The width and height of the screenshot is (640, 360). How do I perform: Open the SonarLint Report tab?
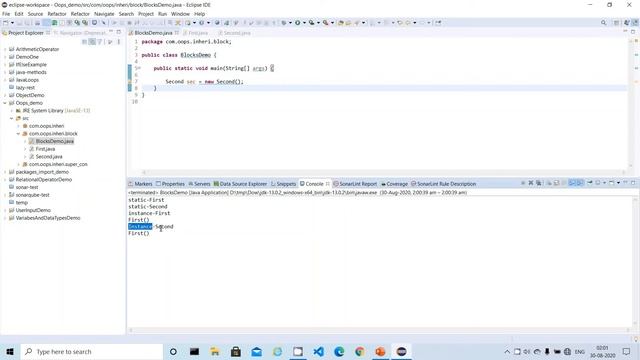coord(355,184)
